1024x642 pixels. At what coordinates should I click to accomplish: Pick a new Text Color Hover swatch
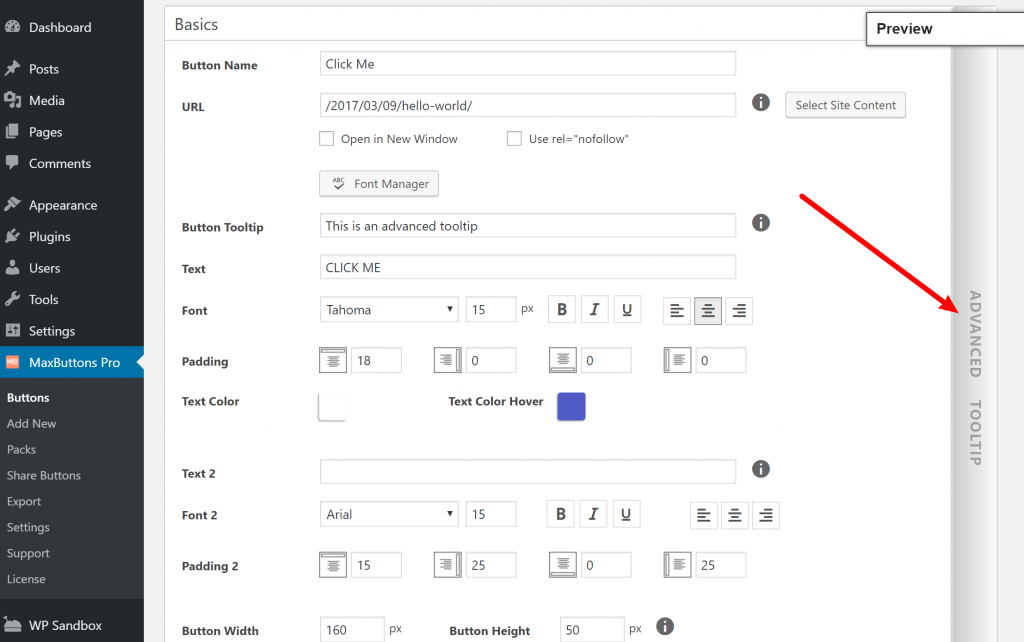click(x=570, y=406)
